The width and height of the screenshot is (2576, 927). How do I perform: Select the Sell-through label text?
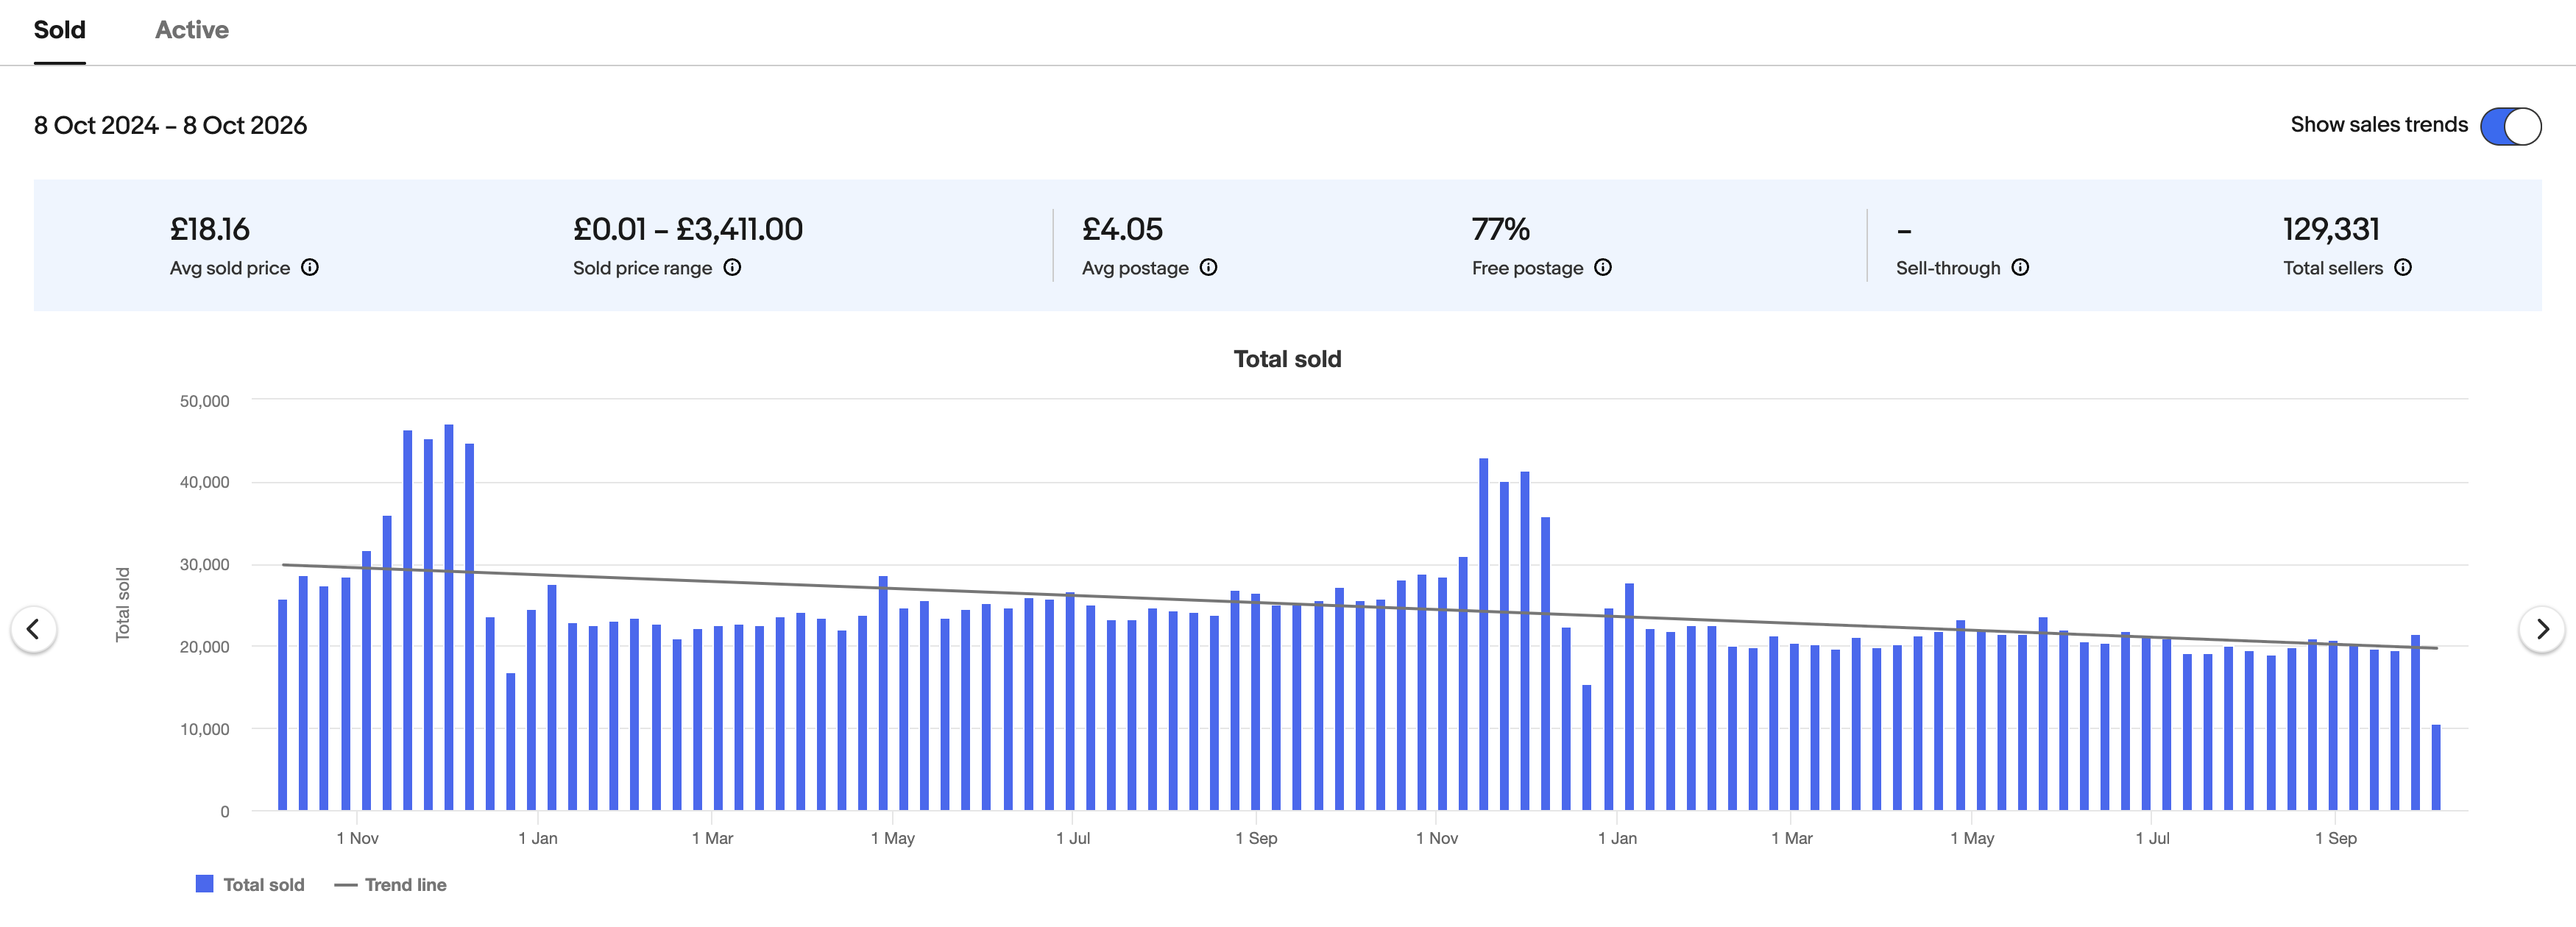(x=1948, y=268)
